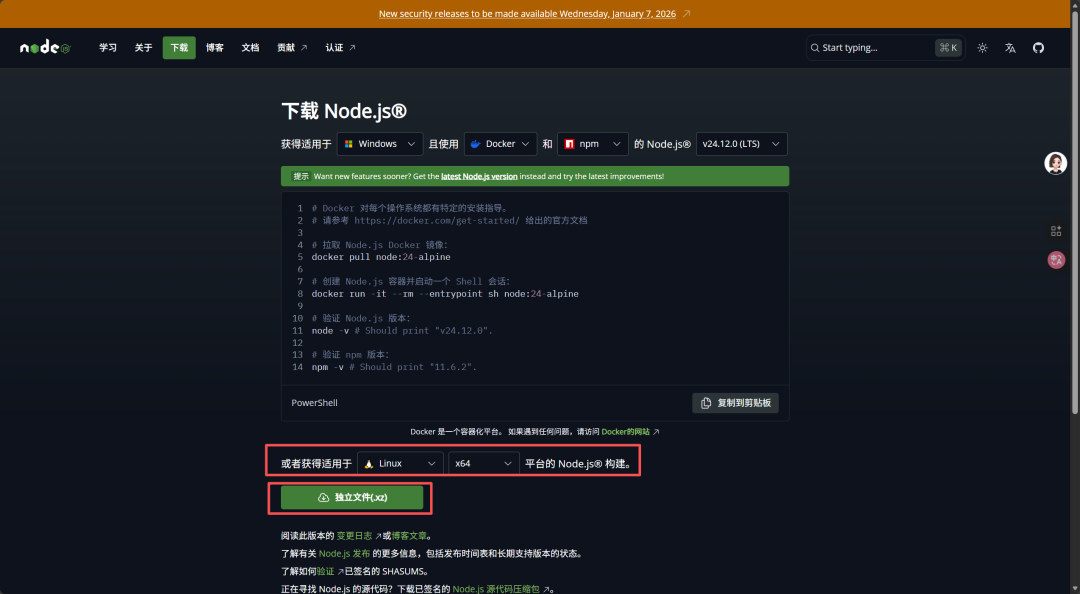Viewport: 1080px width, 594px height.
Task: Open the 学习 menu item
Action: (107, 48)
